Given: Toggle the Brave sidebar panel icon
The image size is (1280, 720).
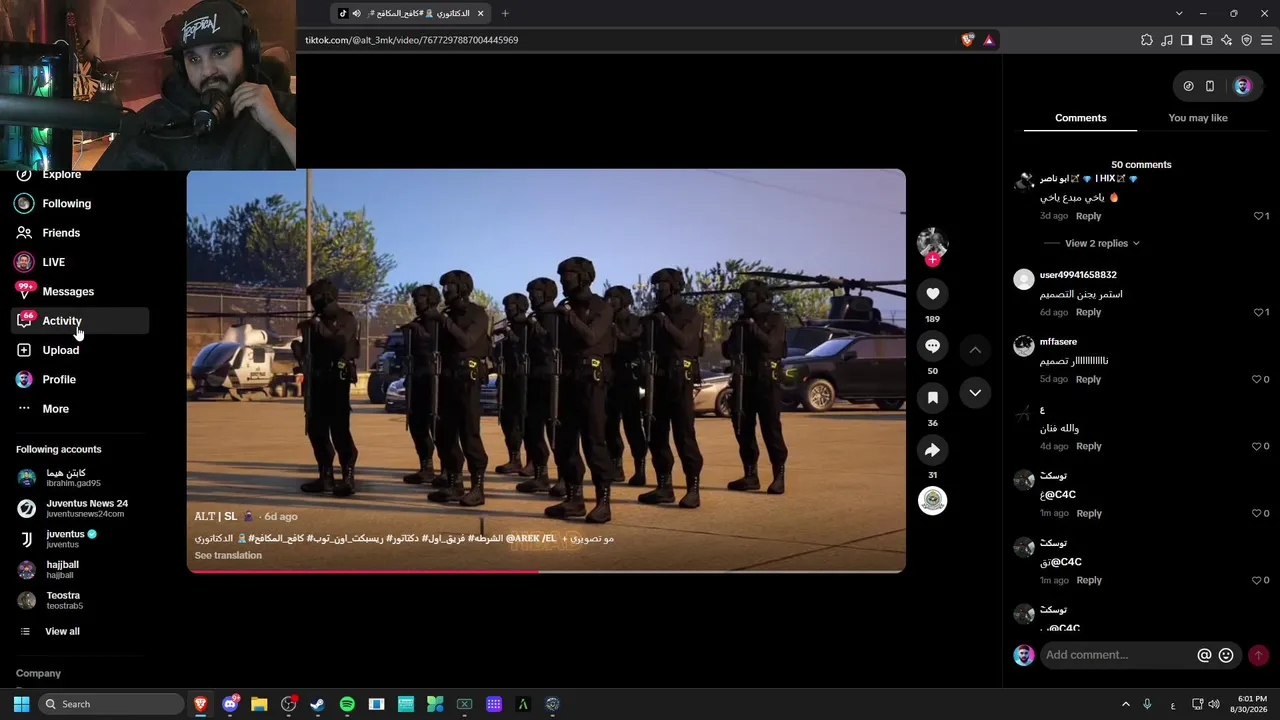Looking at the screenshot, I should 1186,40.
